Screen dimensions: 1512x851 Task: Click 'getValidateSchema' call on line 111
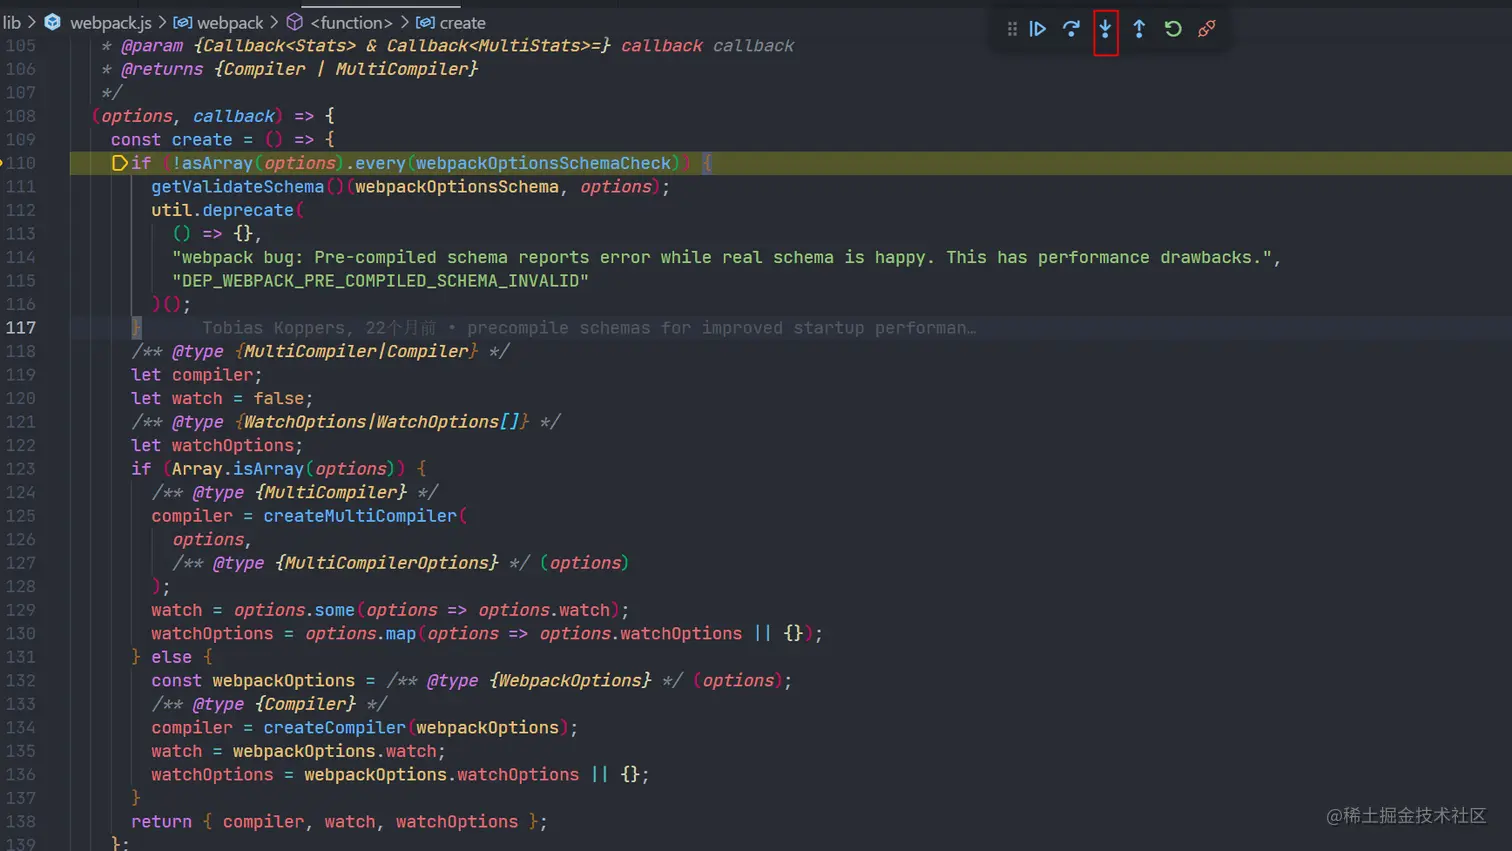point(237,187)
